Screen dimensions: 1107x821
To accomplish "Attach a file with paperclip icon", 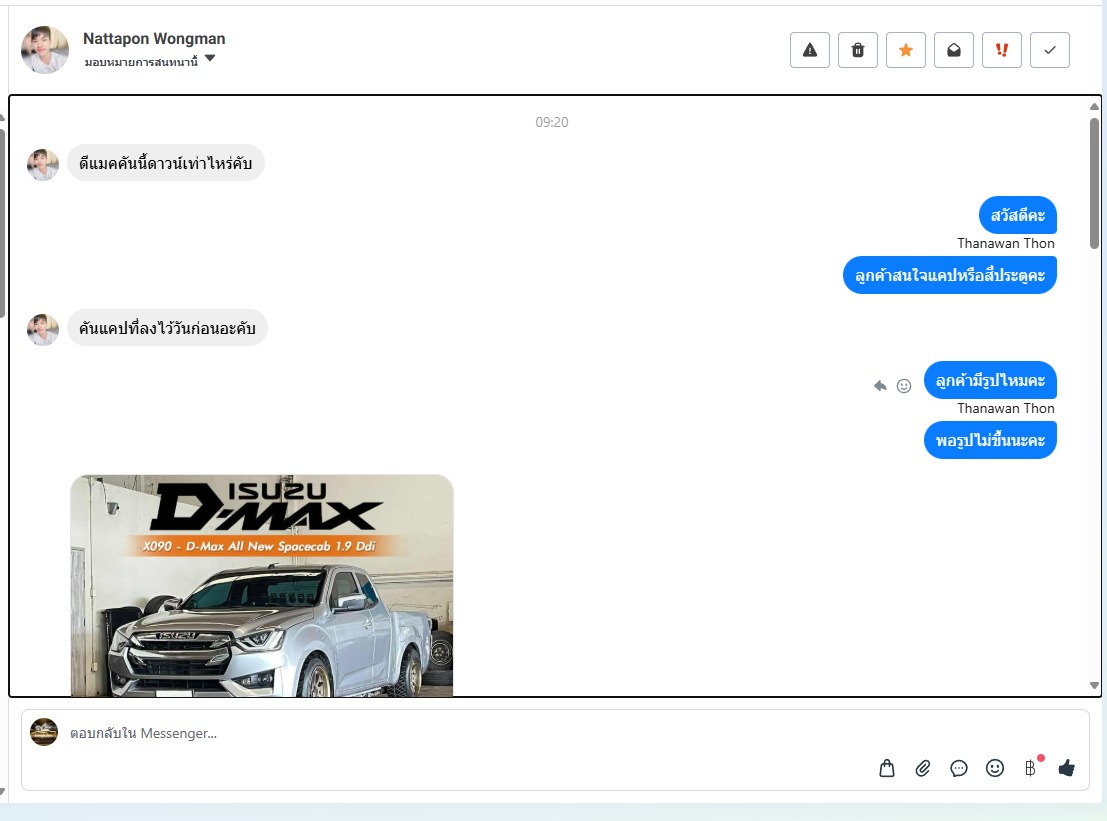I will [923, 768].
